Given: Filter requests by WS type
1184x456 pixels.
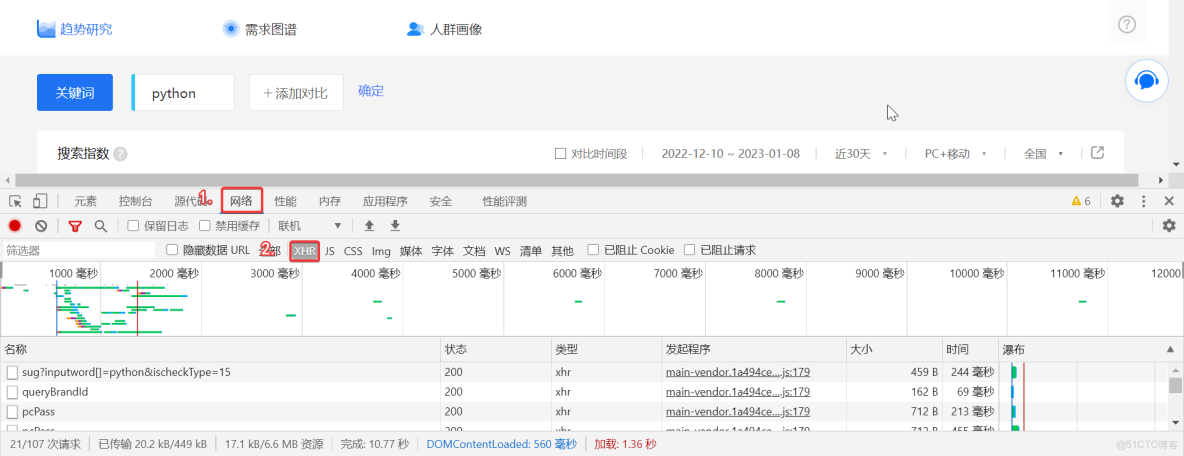Looking at the screenshot, I should click(503, 251).
